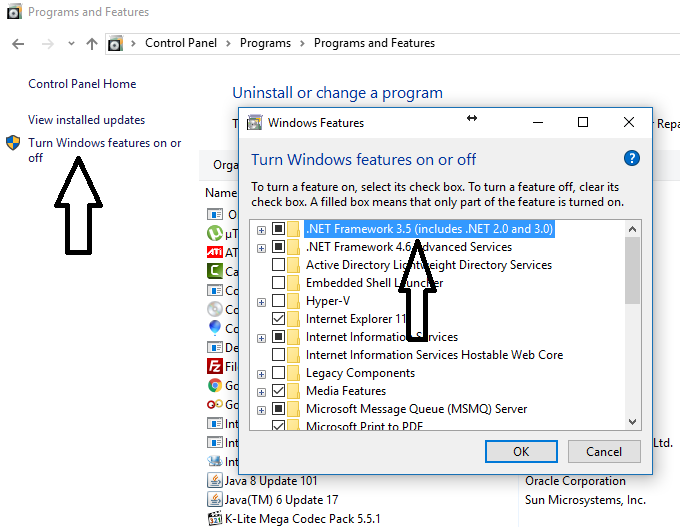
Task: Click the red ATI icon in program list
Action: 215,252
